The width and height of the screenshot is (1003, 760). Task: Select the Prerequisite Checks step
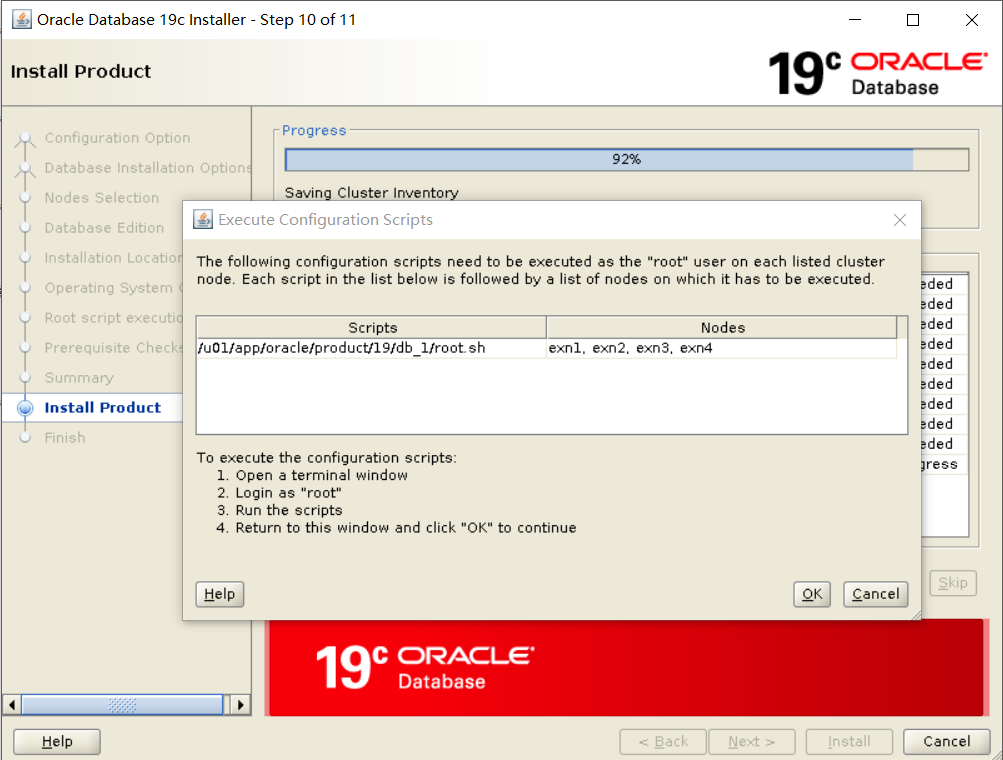pos(113,348)
